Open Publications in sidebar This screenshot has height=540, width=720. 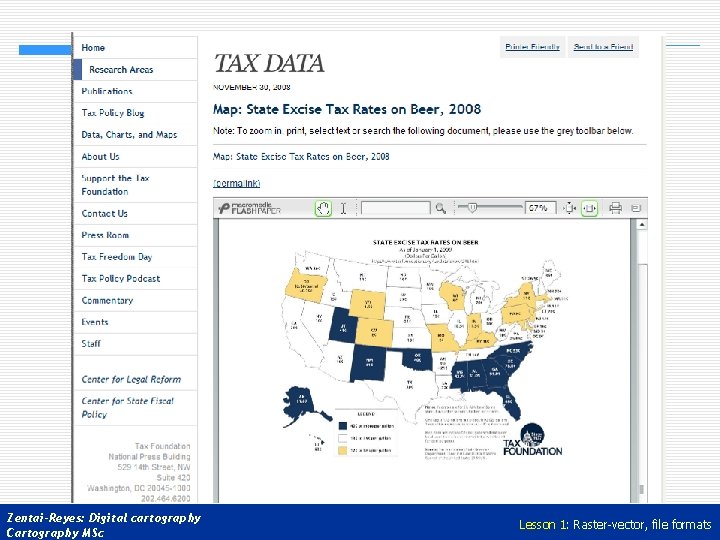107,91
